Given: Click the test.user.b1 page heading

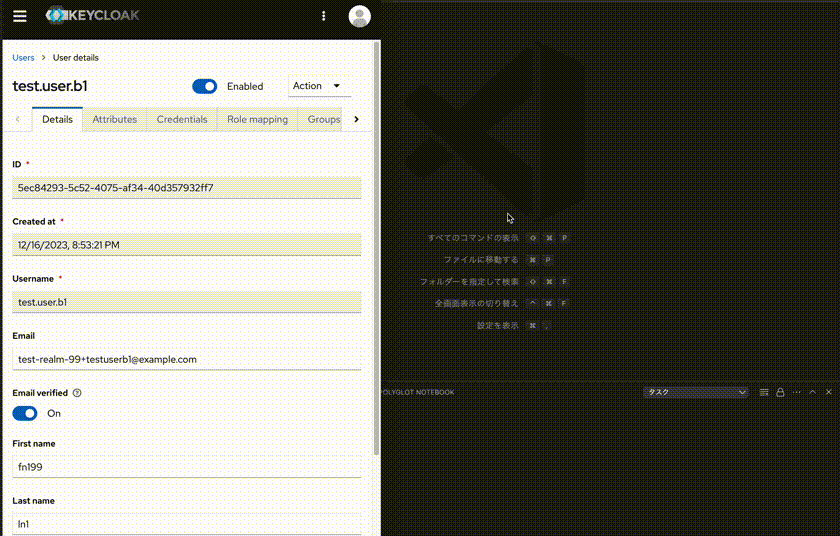Looking at the screenshot, I should tap(50, 86).
